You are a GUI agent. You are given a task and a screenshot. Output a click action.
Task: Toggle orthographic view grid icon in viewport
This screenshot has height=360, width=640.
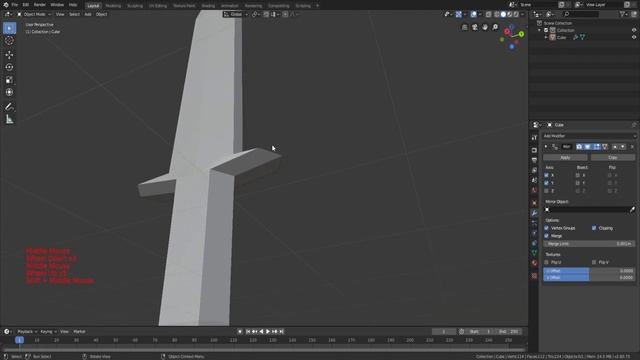coord(464,27)
